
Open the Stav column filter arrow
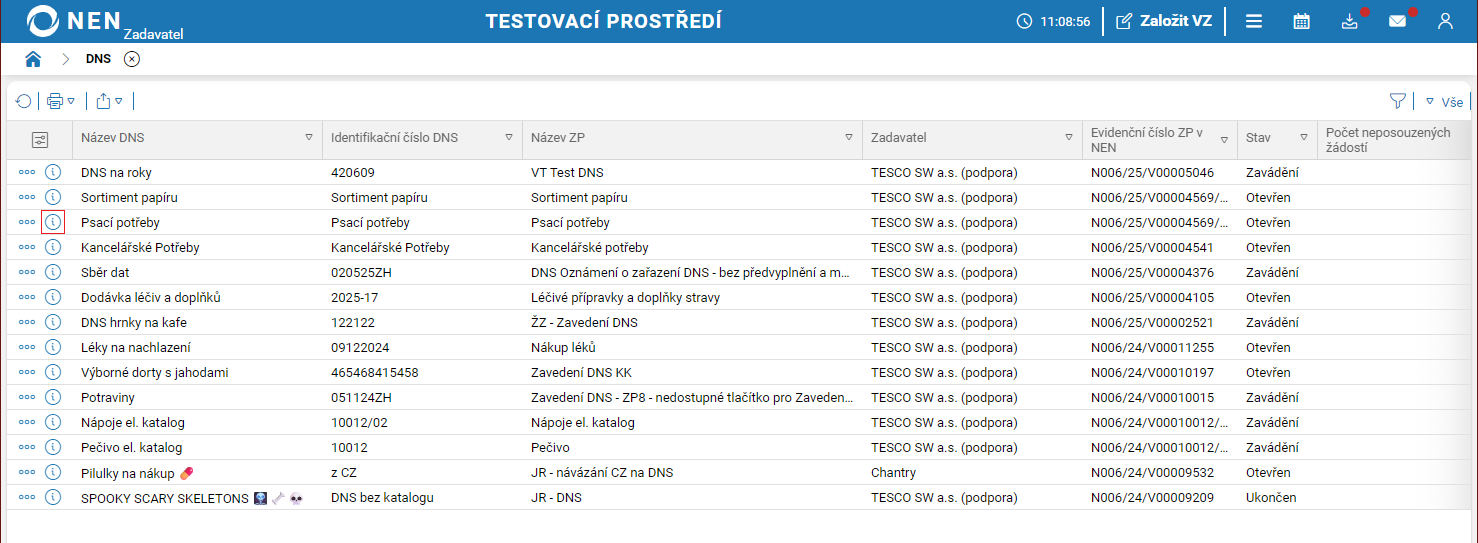pyautogui.click(x=1304, y=137)
